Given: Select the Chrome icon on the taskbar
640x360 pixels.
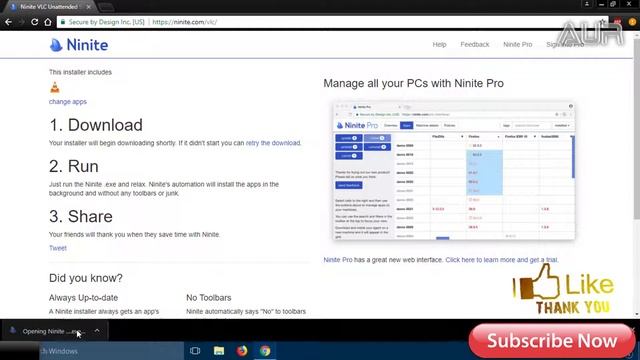Looking at the screenshot, I should [265, 351].
